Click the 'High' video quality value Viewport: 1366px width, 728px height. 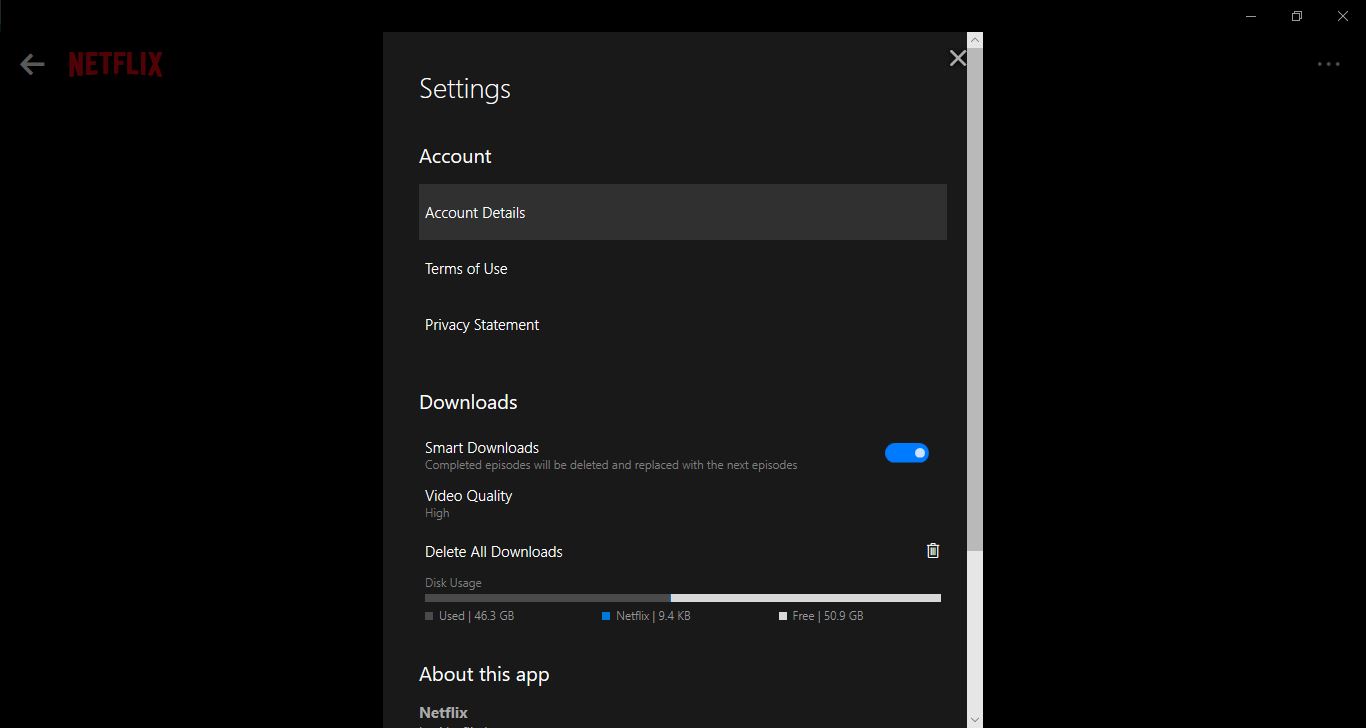(437, 513)
